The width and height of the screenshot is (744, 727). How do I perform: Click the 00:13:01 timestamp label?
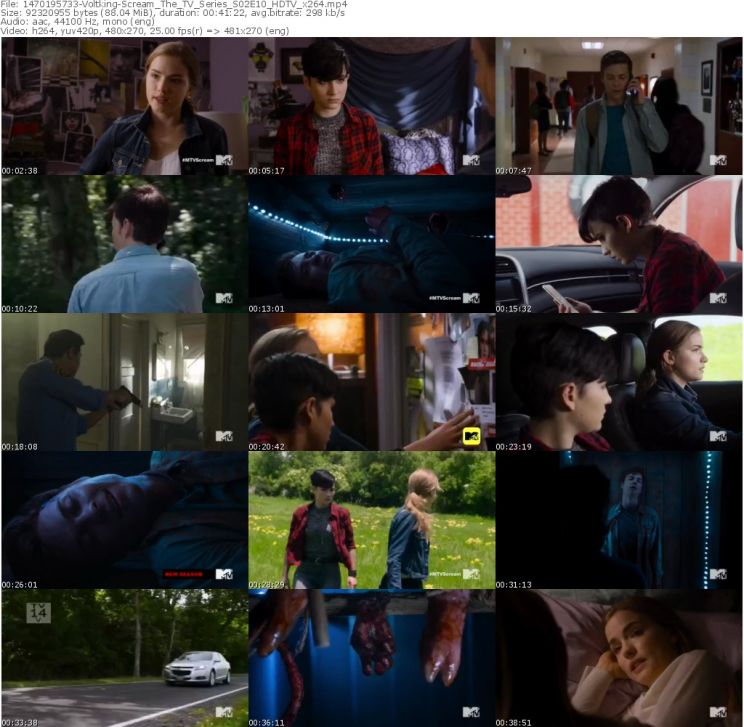click(x=267, y=309)
